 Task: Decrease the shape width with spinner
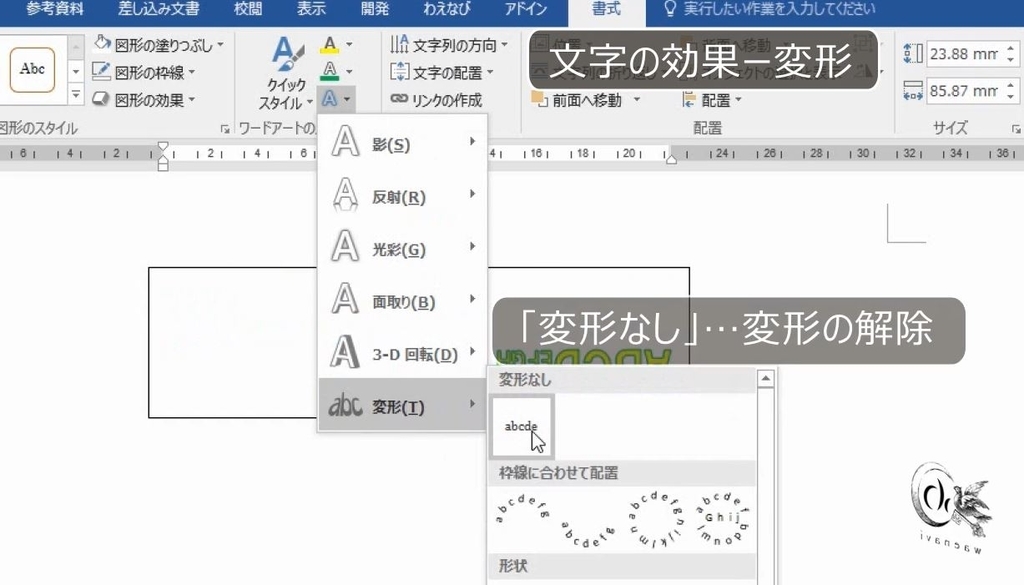[1011, 97]
